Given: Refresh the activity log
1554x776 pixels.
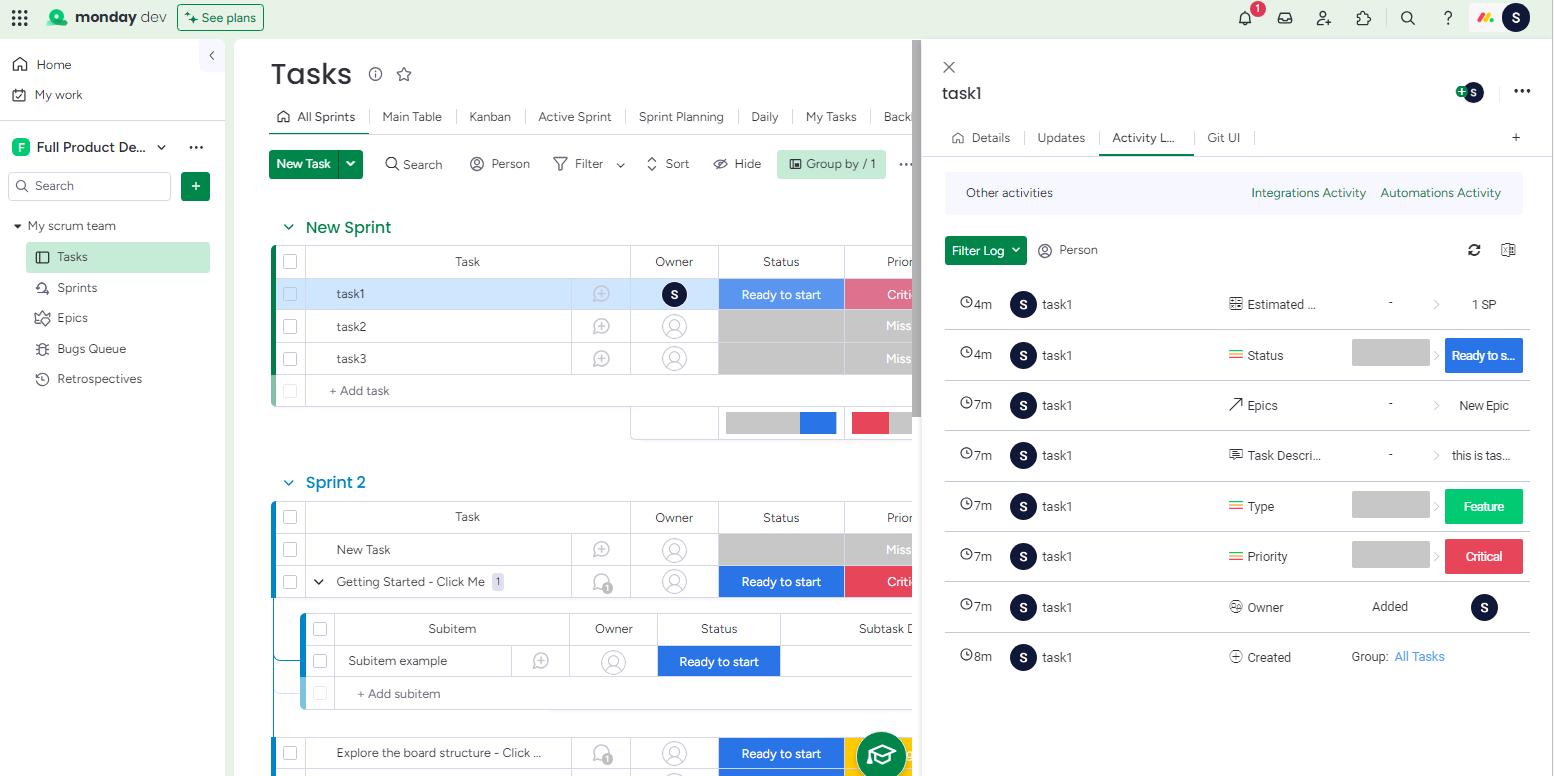Looking at the screenshot, I should click(x=1474, y=250).
